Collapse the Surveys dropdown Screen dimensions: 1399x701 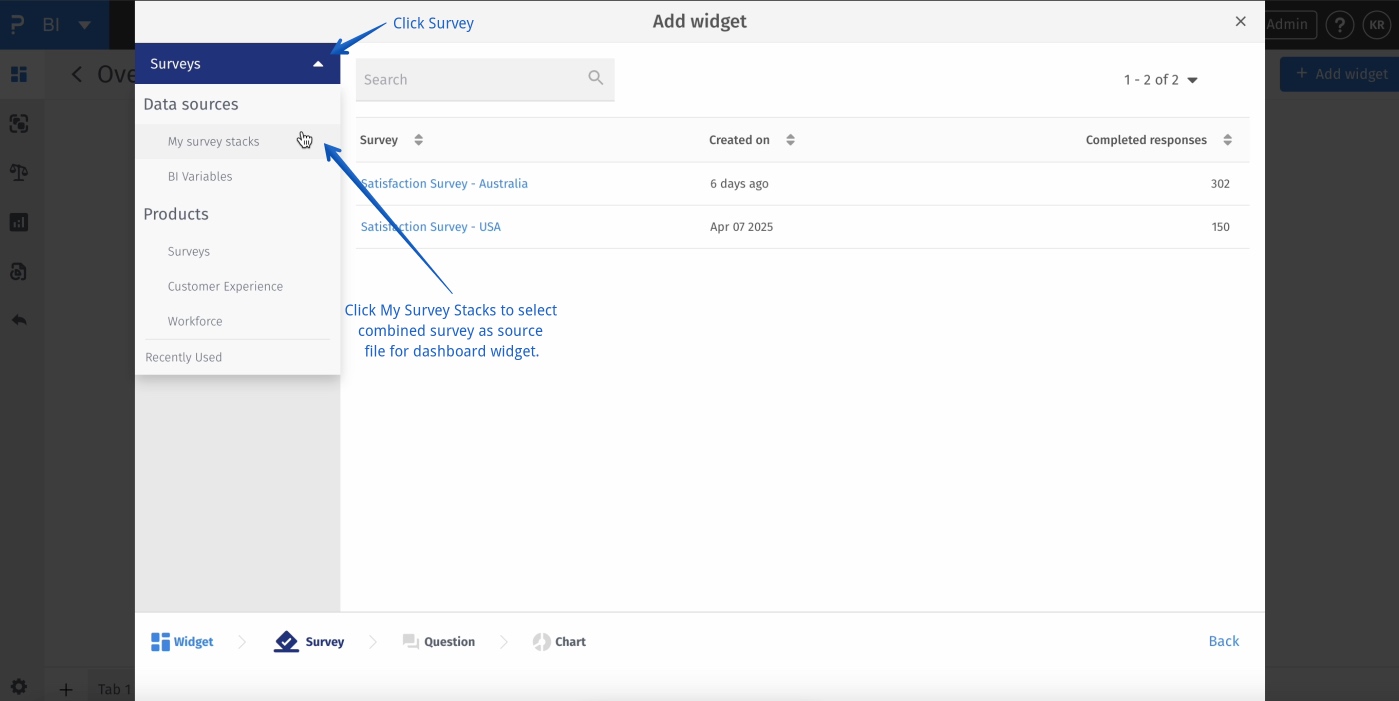[x=318, y=64]
